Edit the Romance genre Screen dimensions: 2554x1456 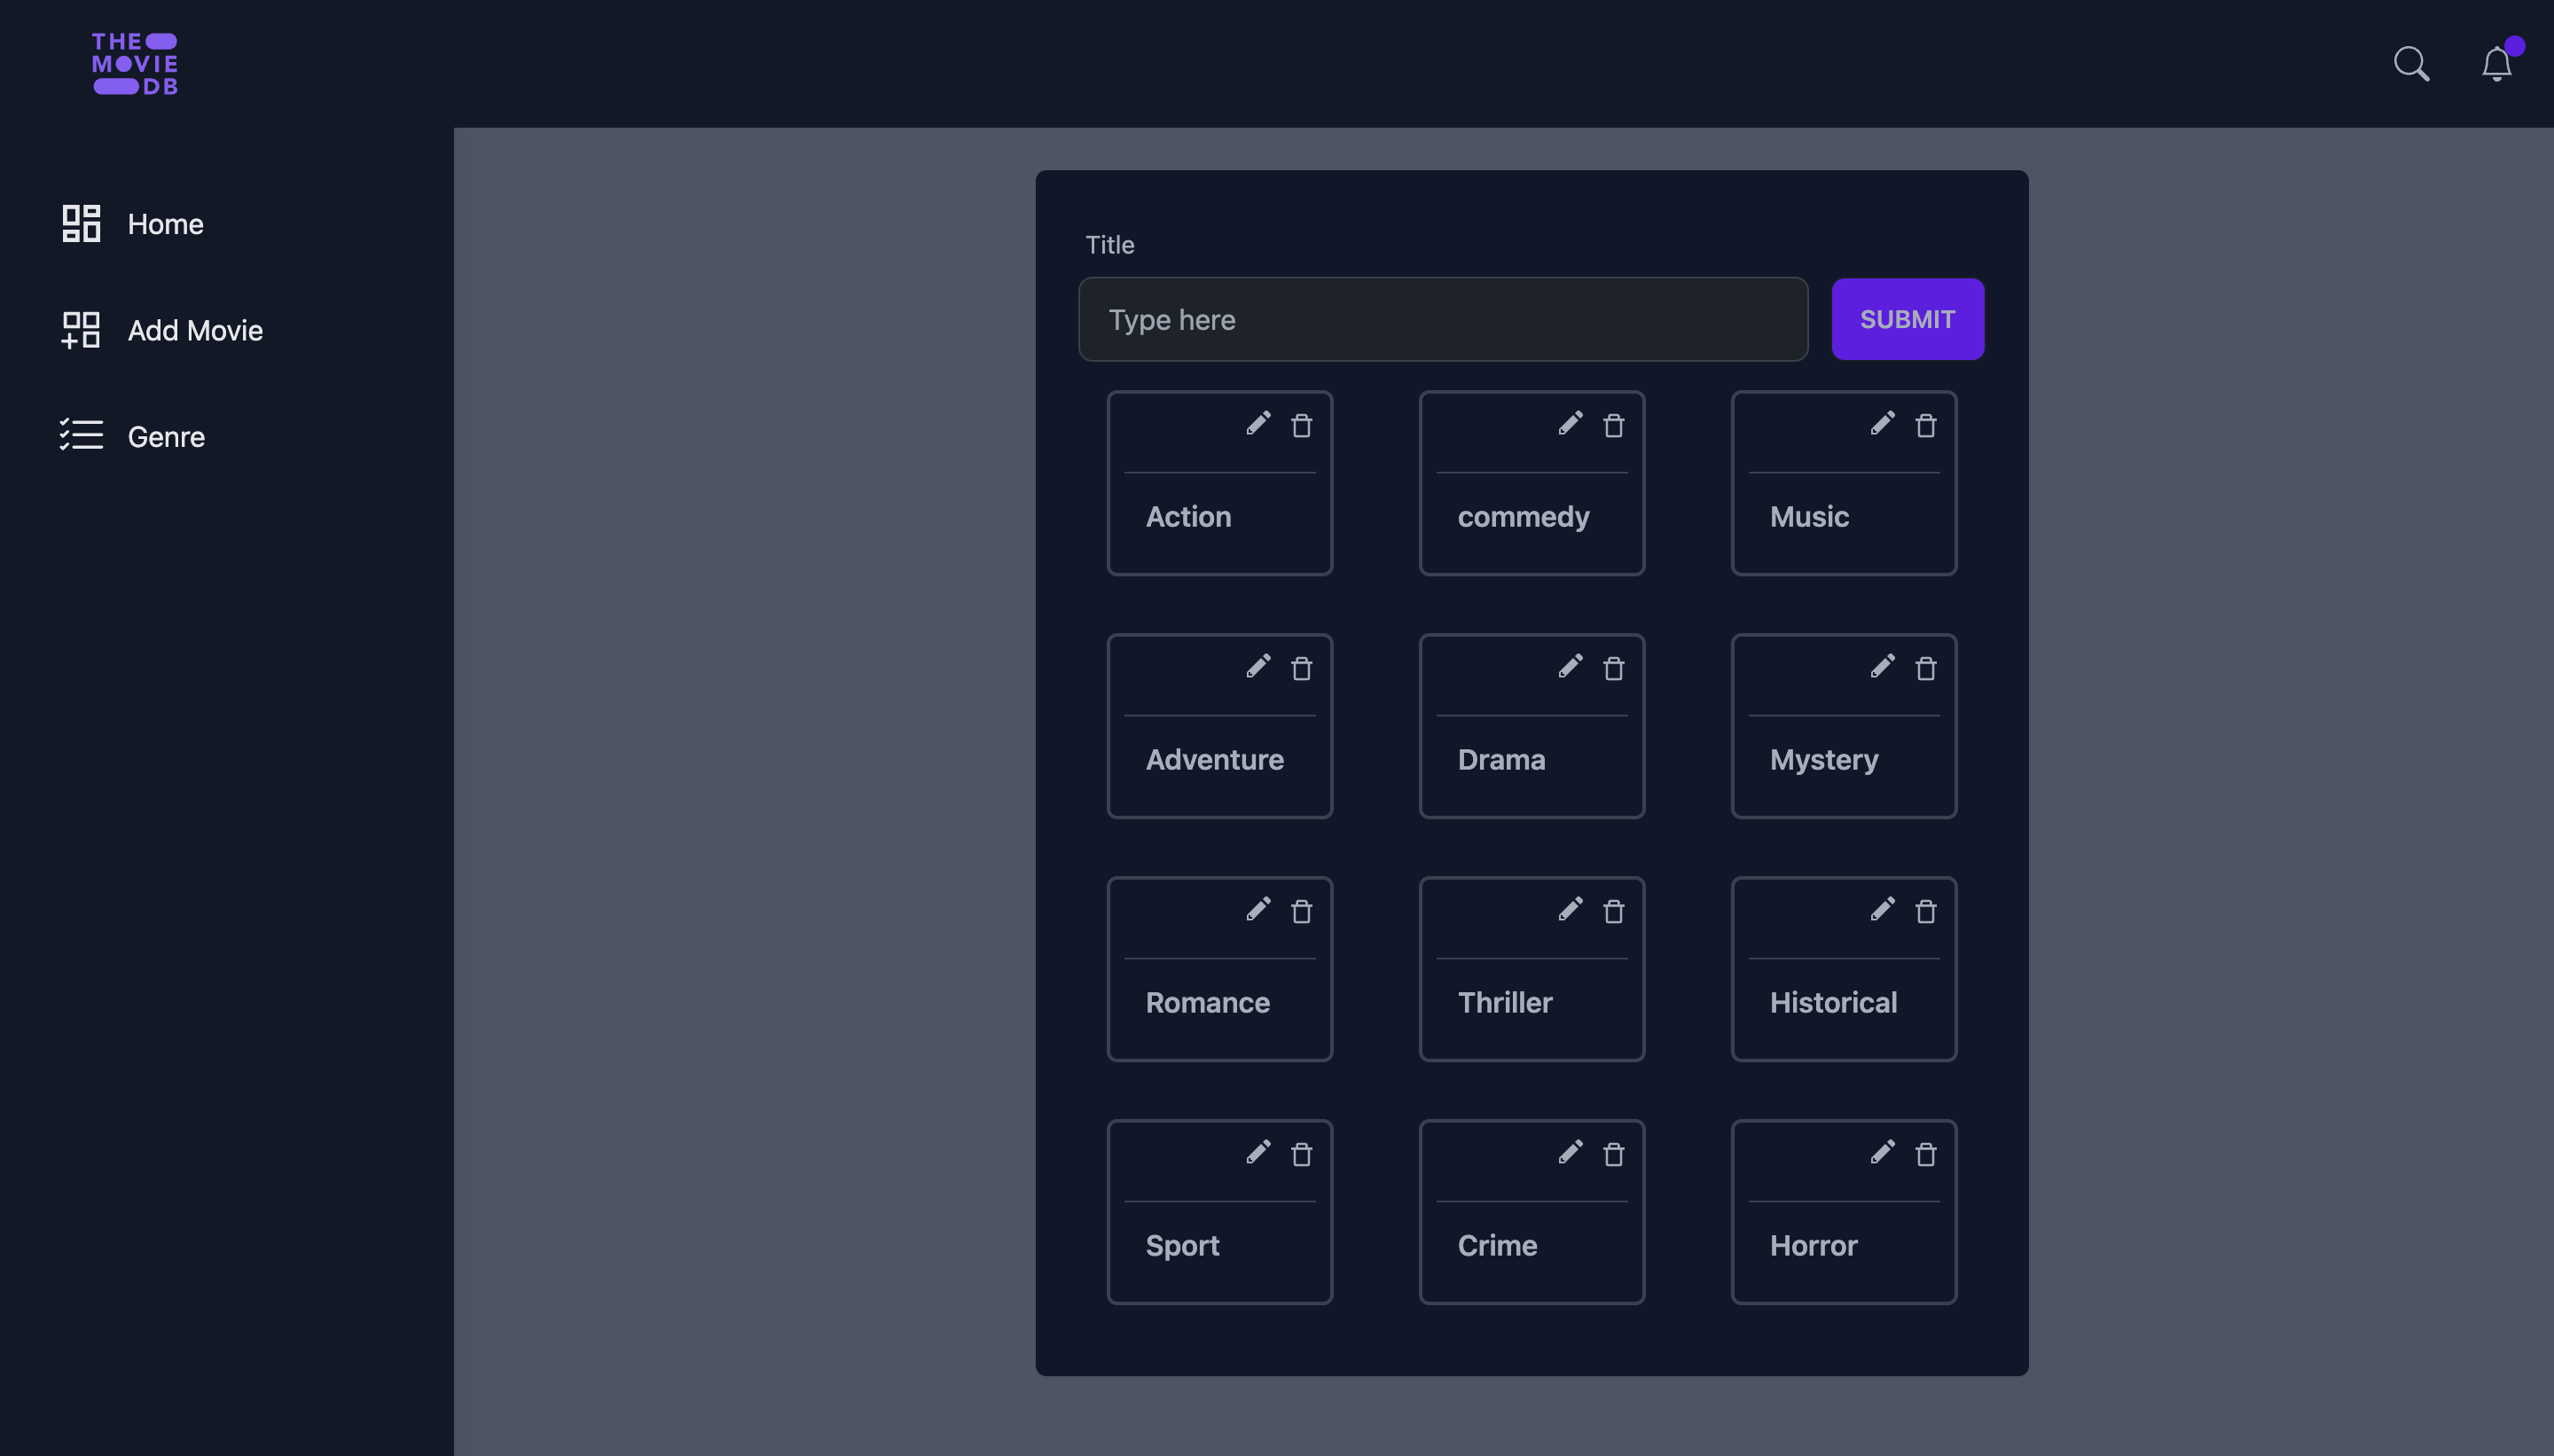point(1258,910)
